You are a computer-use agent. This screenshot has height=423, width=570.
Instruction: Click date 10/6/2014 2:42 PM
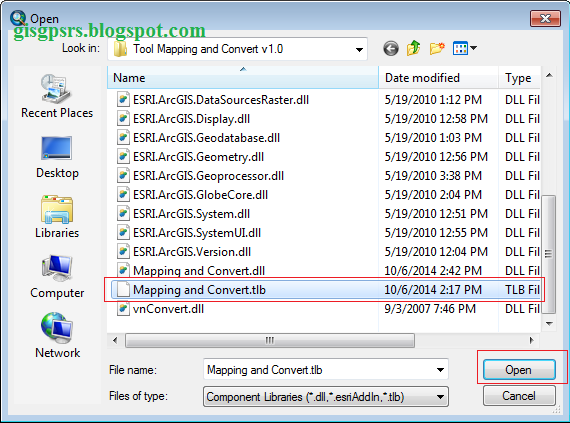click(x=433, y=271)
